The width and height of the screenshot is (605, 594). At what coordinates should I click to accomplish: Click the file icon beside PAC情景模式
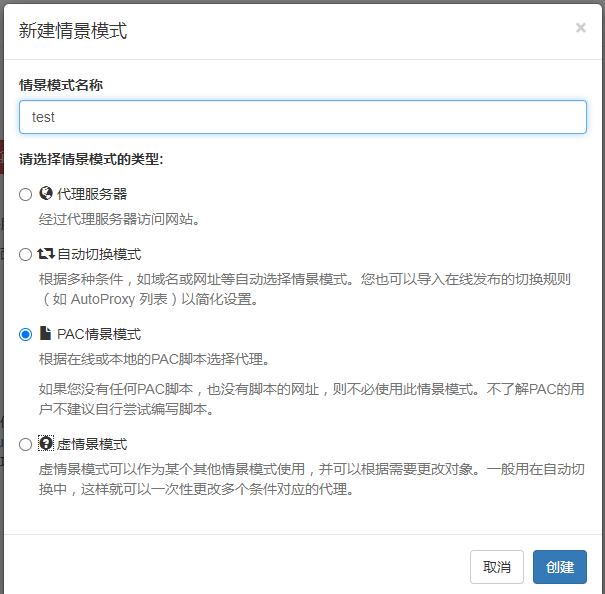tap(46, 333)
